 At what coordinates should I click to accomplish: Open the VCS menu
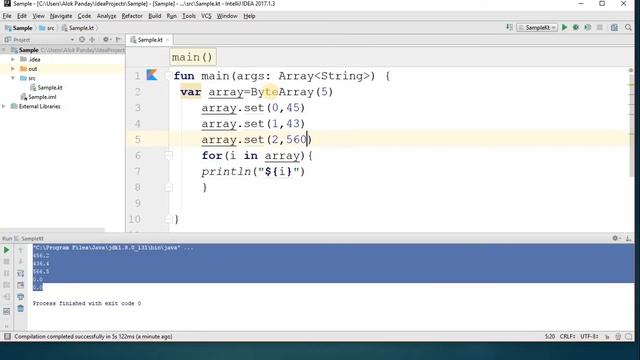[206, 16]
